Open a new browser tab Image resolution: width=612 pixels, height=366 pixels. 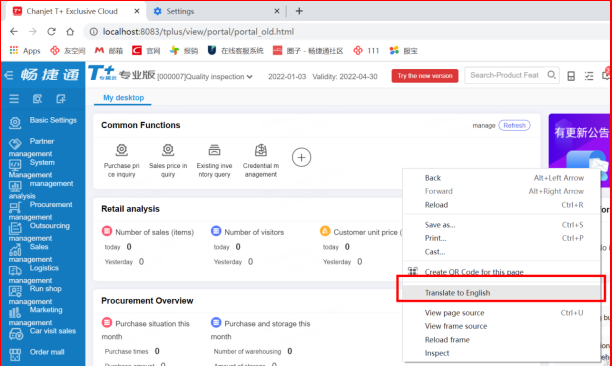(x=299, y=11)
